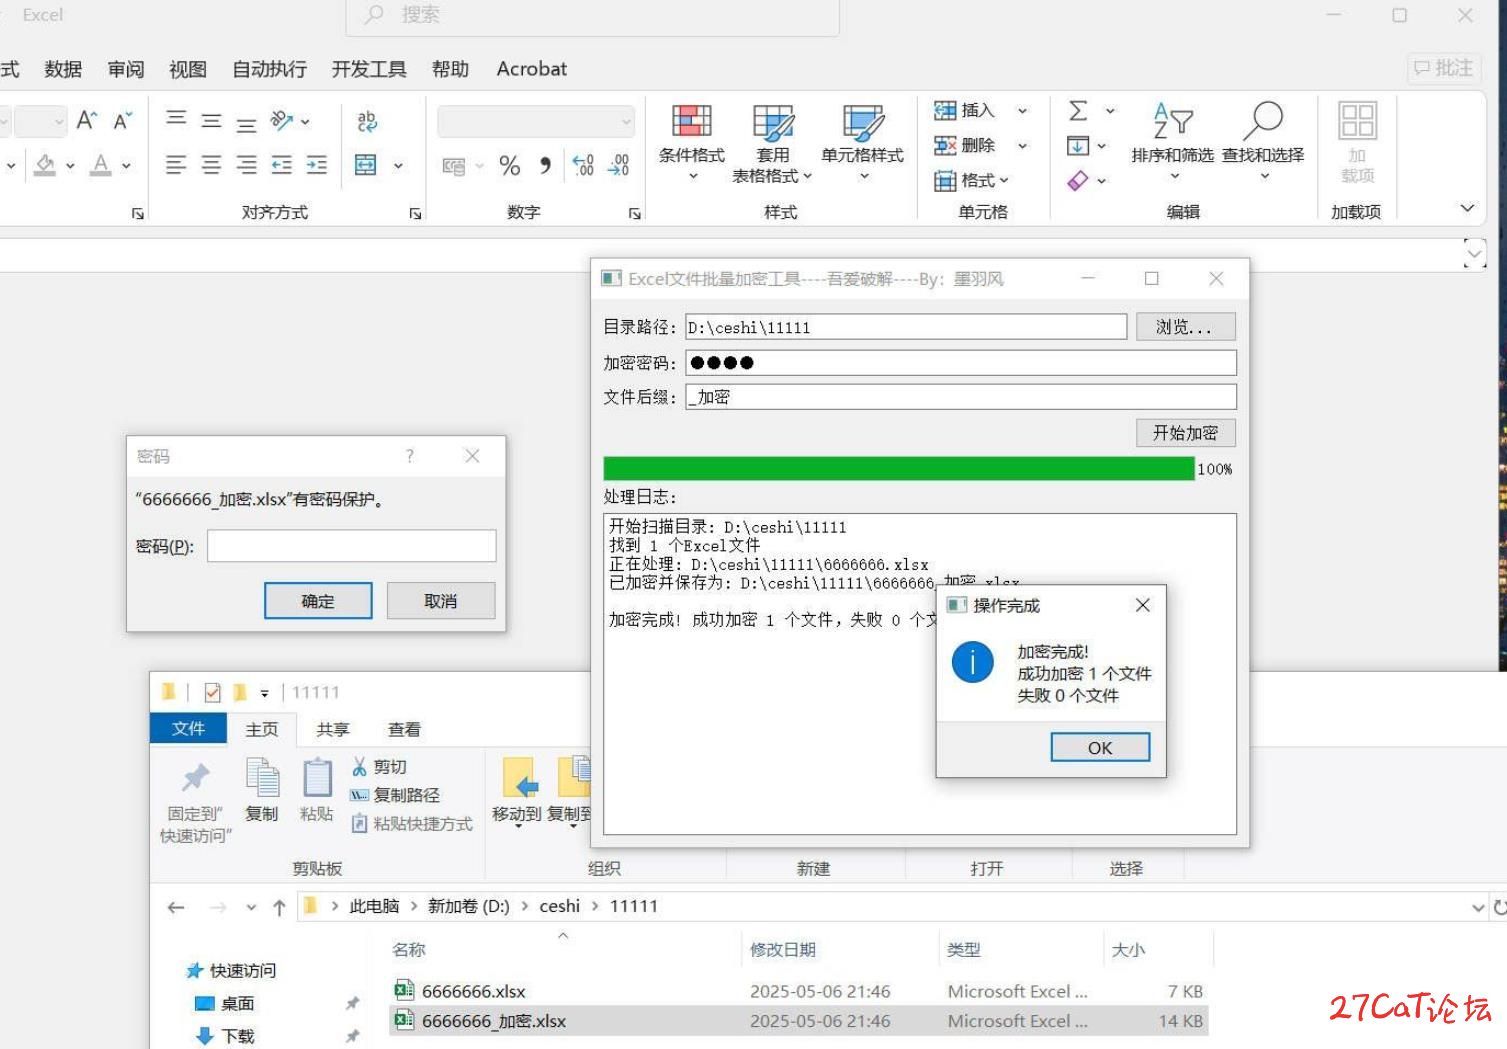Click the text orientation icon
Image resolution: width=1507 pixels, height=1049 pixels.
pyautogui.click(x=282, y=121)
